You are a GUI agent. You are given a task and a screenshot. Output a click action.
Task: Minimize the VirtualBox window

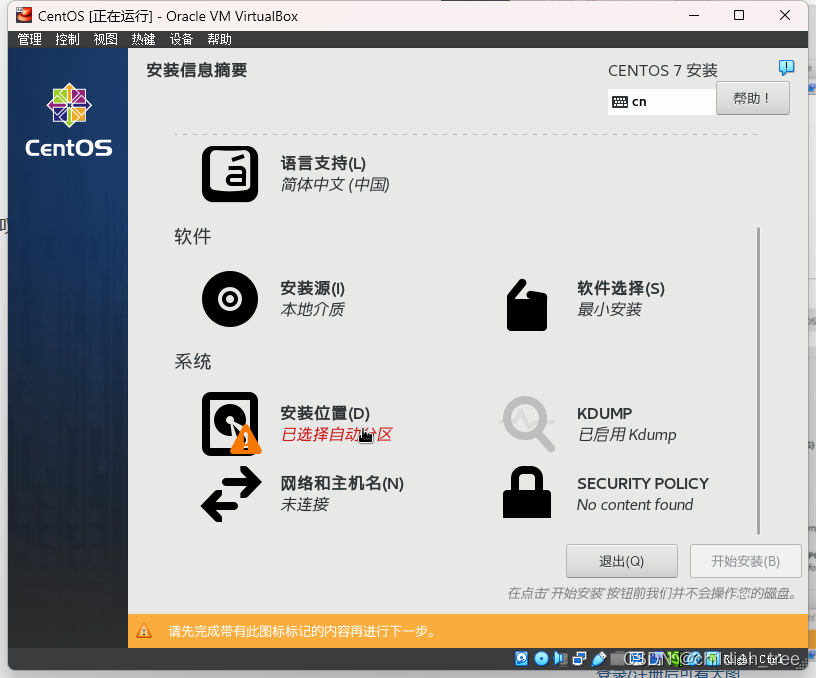(x=694, y=15)
